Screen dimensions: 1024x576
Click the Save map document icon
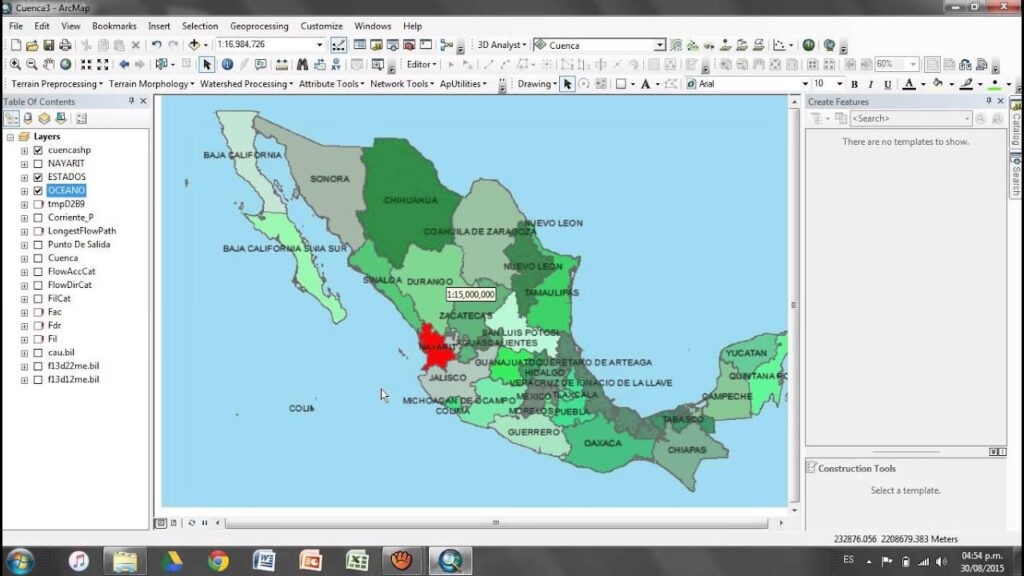click(48, 45)
